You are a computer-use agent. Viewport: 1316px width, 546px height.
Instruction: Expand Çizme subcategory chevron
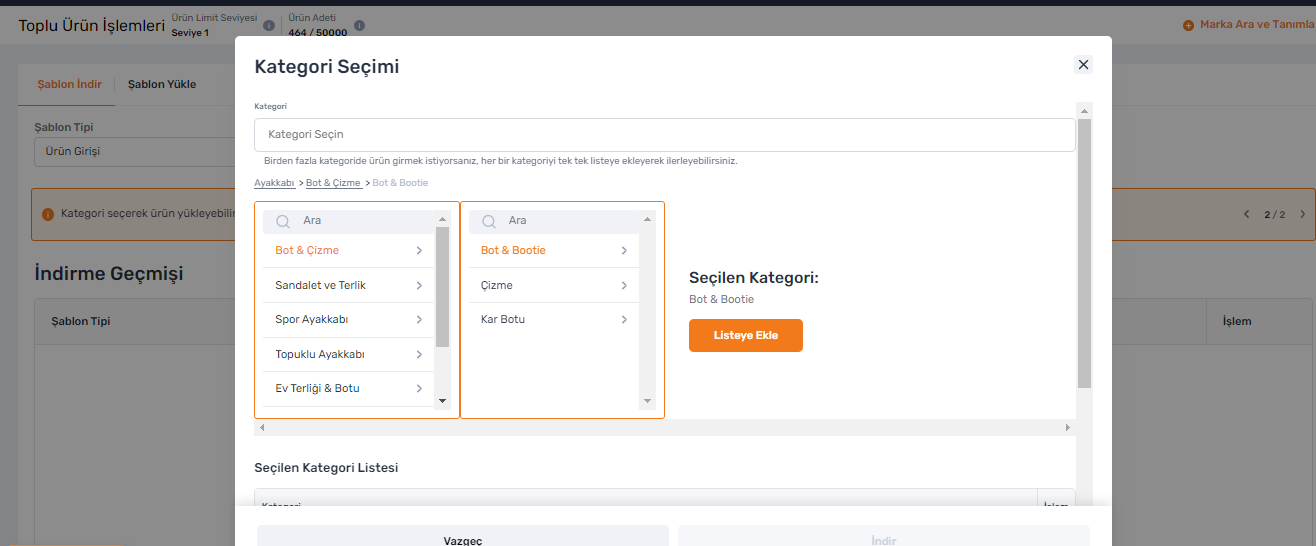(x=624, y=286)
